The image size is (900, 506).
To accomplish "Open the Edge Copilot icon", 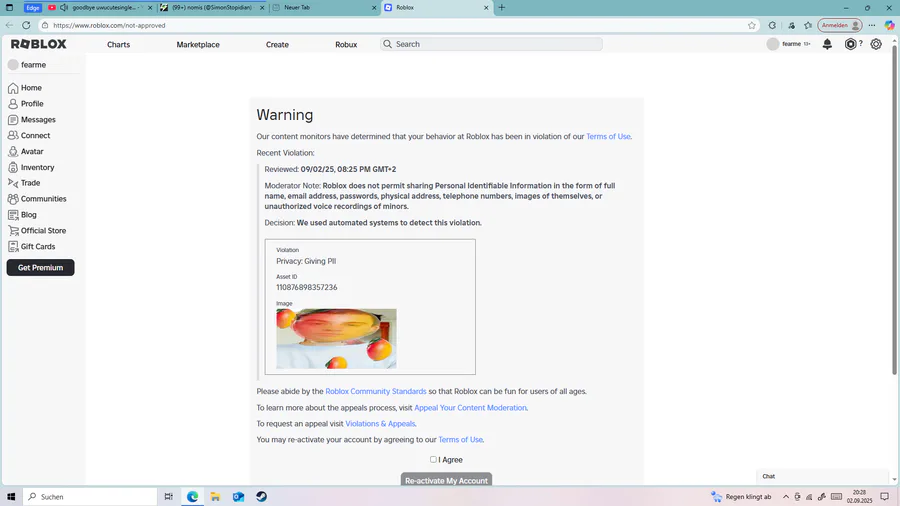I will 889,25.
